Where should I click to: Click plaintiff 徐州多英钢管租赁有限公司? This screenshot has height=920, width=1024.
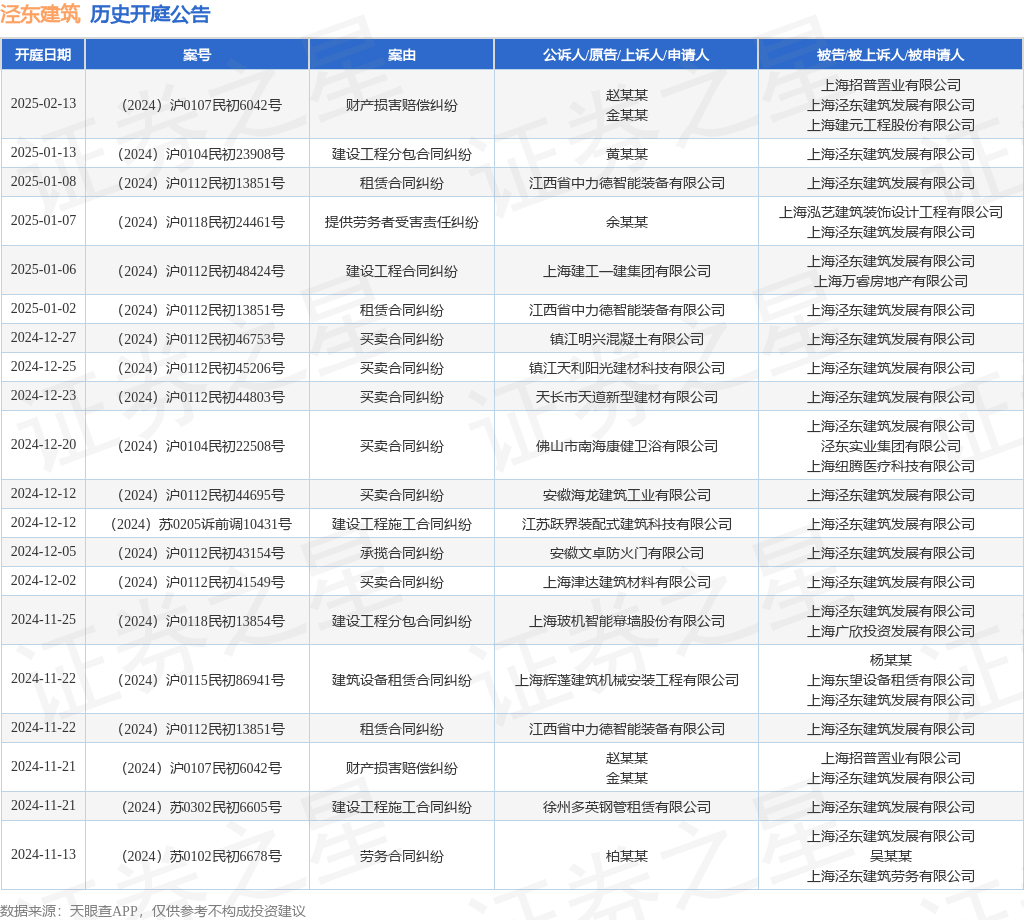point(627,807)
